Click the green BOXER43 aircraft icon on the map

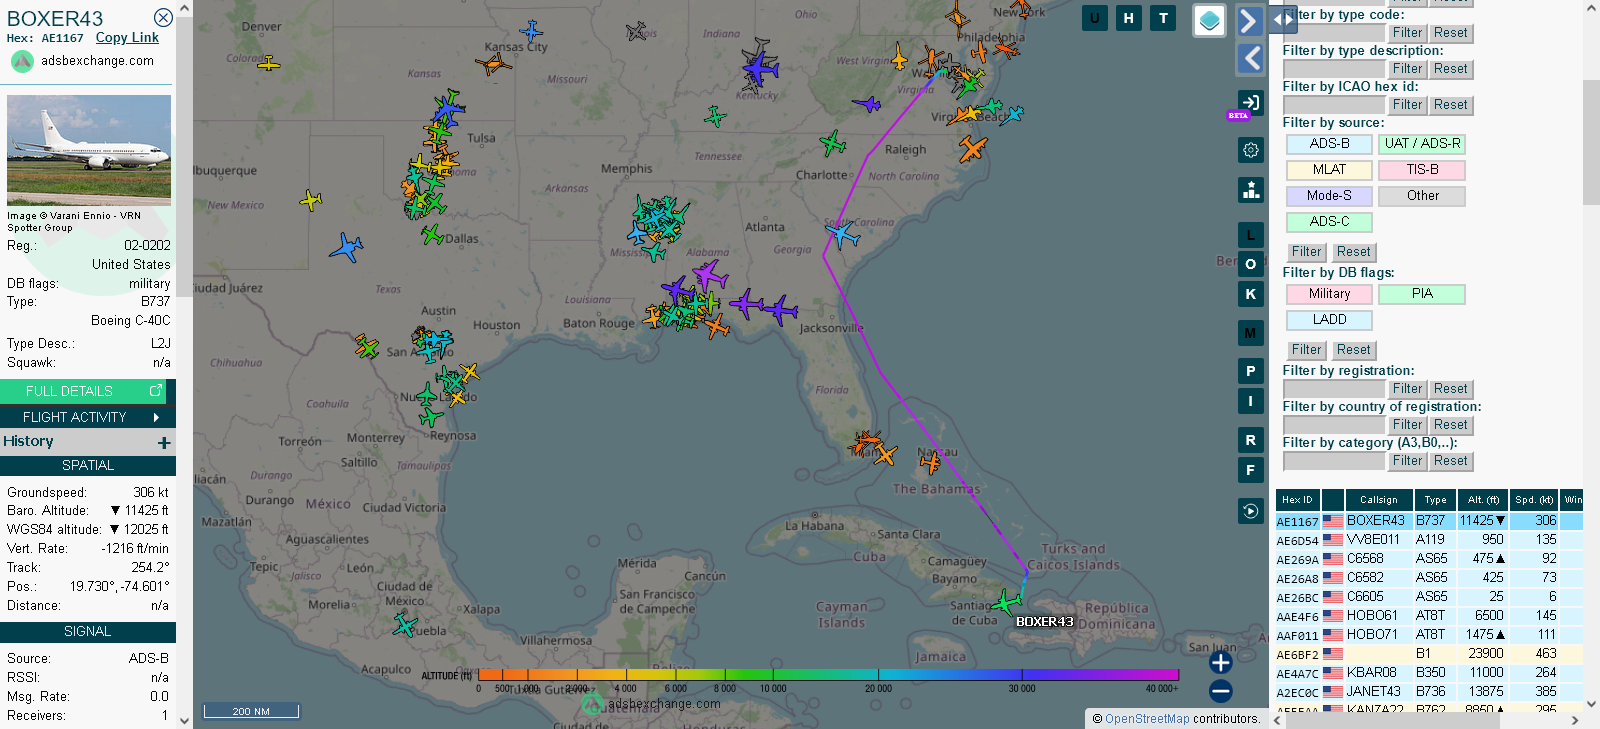[x=1006, y=602]
